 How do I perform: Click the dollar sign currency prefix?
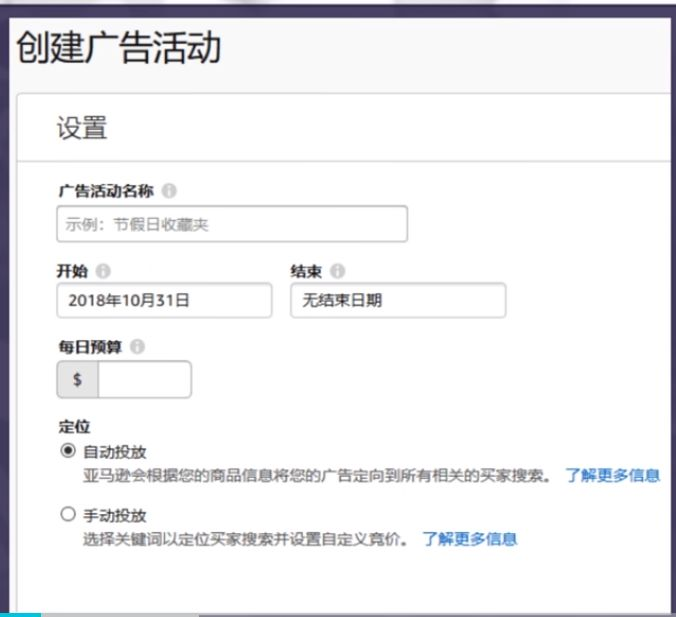coord(78,379)
